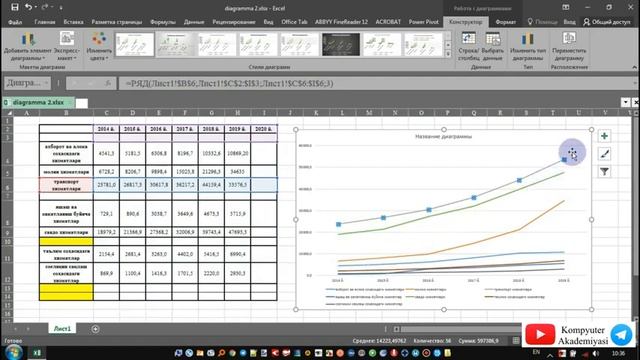Click Excel icon on the taskbar

[37, 353]
